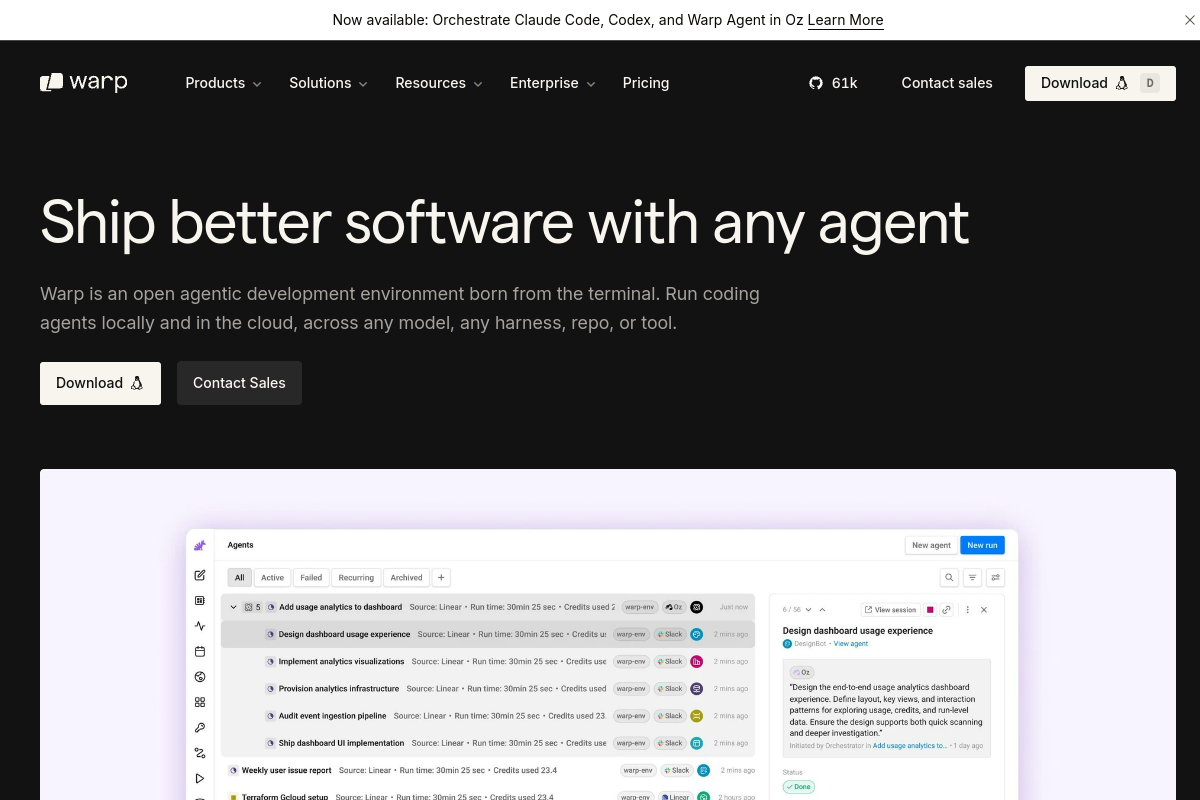The height and width of the screenshot is (800, 1200).
Task: Click the copy link icon in detail panel
Action: point(947,609)
